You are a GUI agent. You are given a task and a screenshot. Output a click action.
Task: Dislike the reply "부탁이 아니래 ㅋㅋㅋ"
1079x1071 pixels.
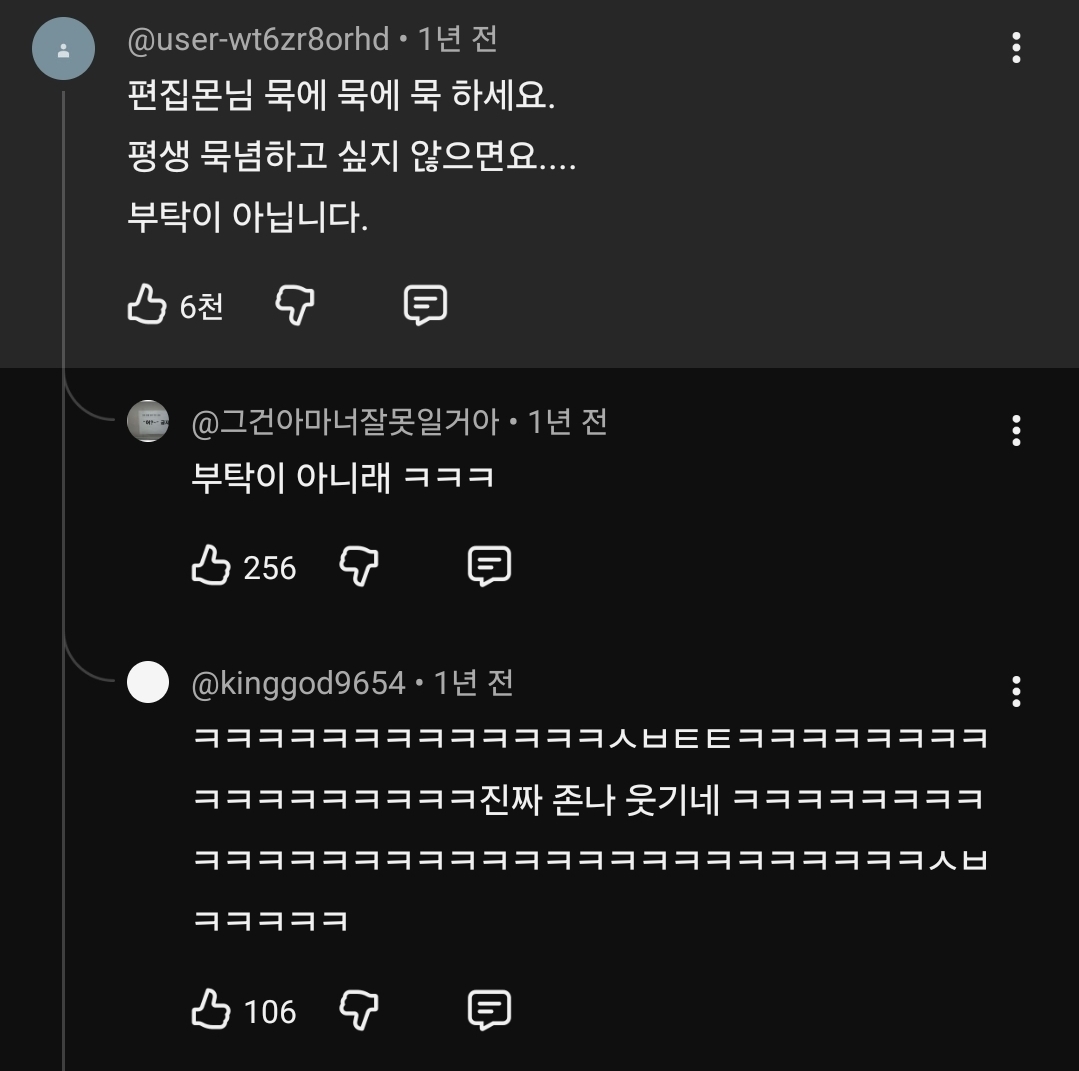point(359,566)
